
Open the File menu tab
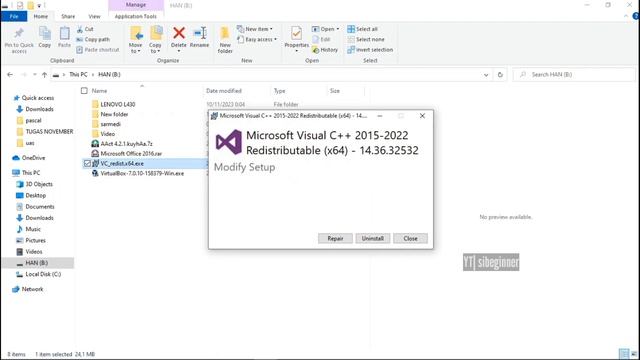point(14,16)
